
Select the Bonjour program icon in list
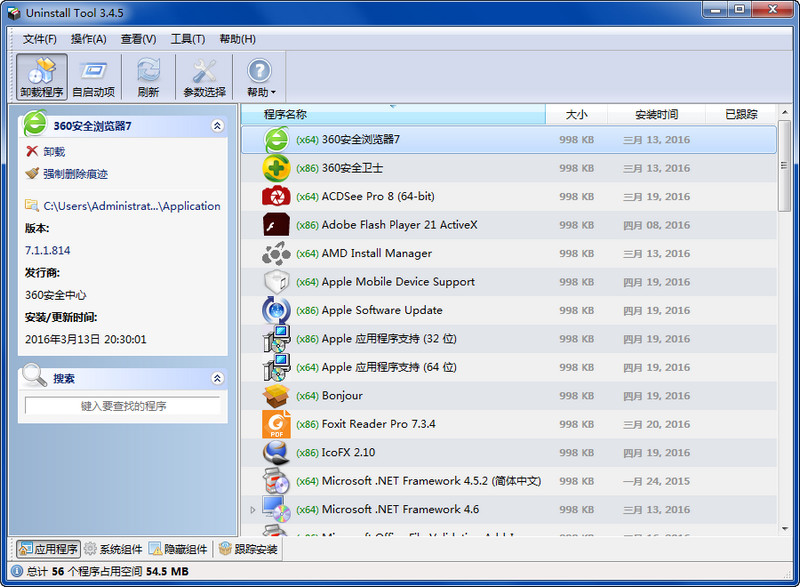tap(275, 396)
